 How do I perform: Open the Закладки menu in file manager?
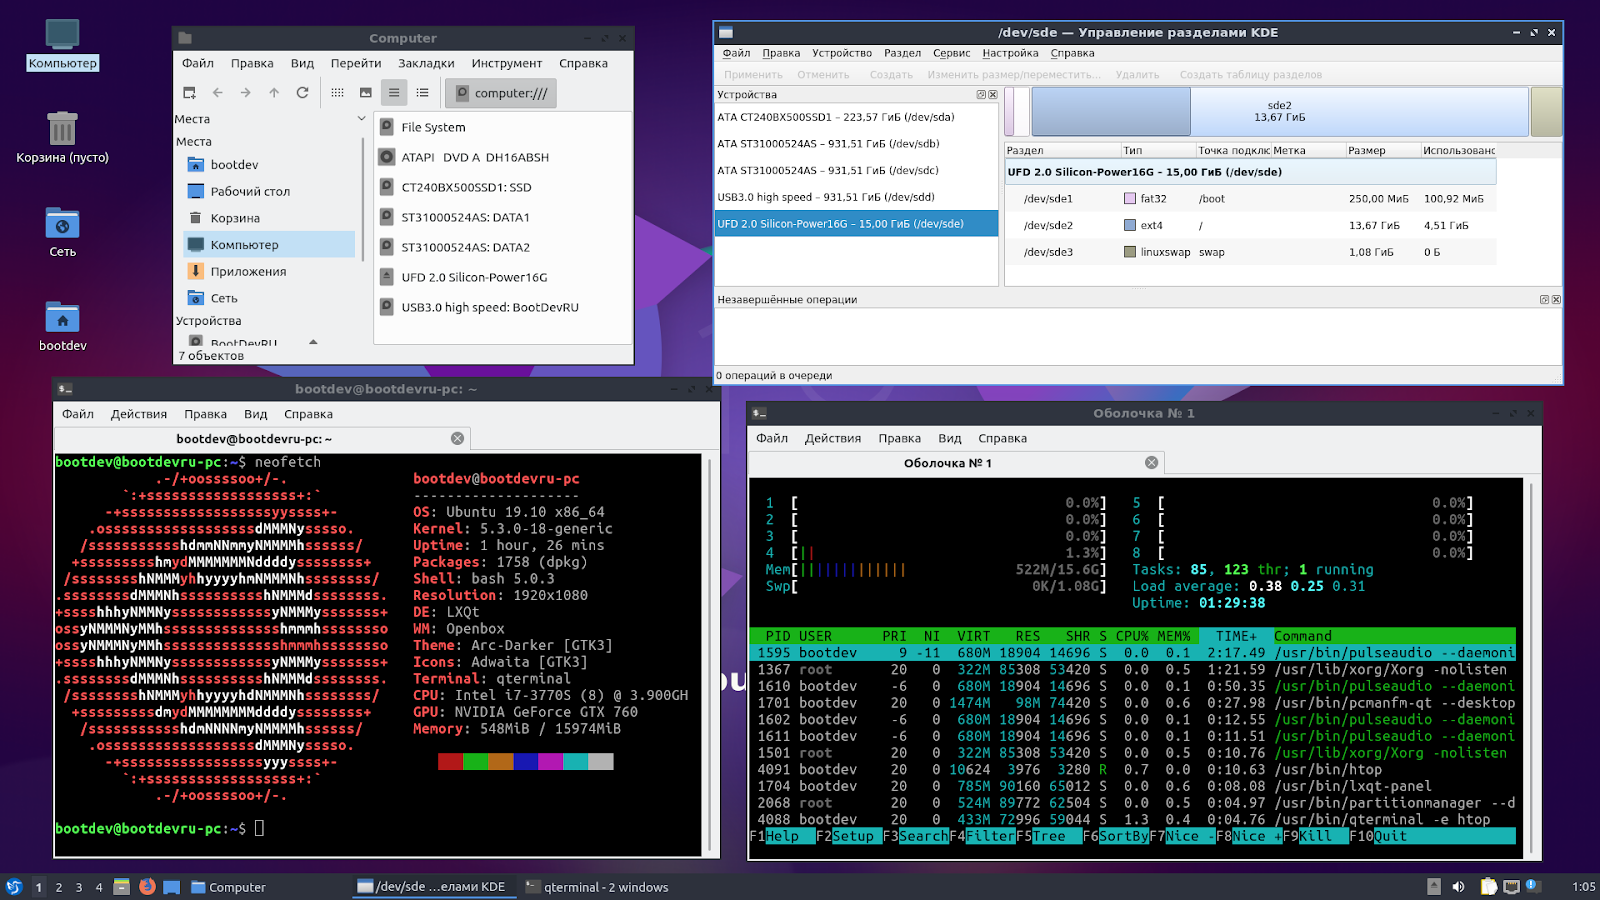(x=426, y=63)
